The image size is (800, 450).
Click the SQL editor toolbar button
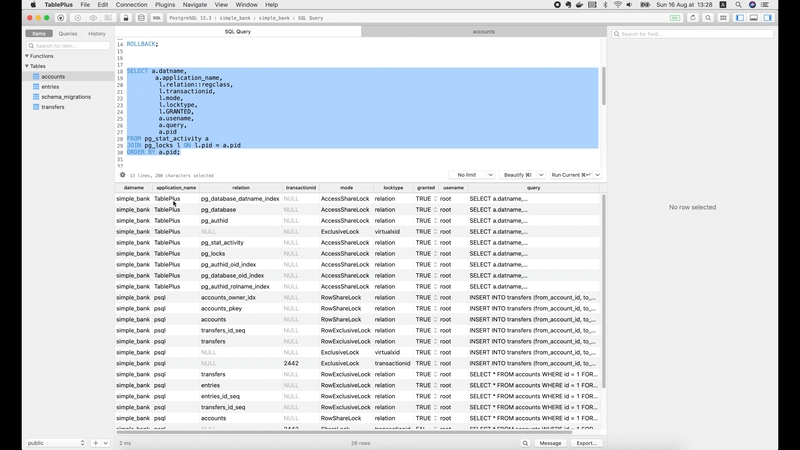(x=157, y=17)
